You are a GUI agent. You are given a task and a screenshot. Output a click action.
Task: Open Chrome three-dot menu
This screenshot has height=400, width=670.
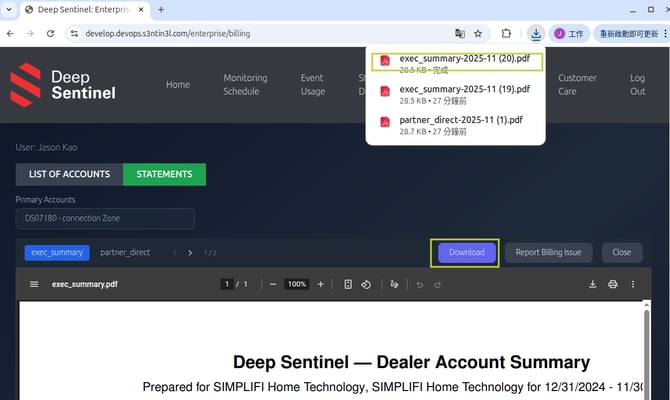pos(665,33)
